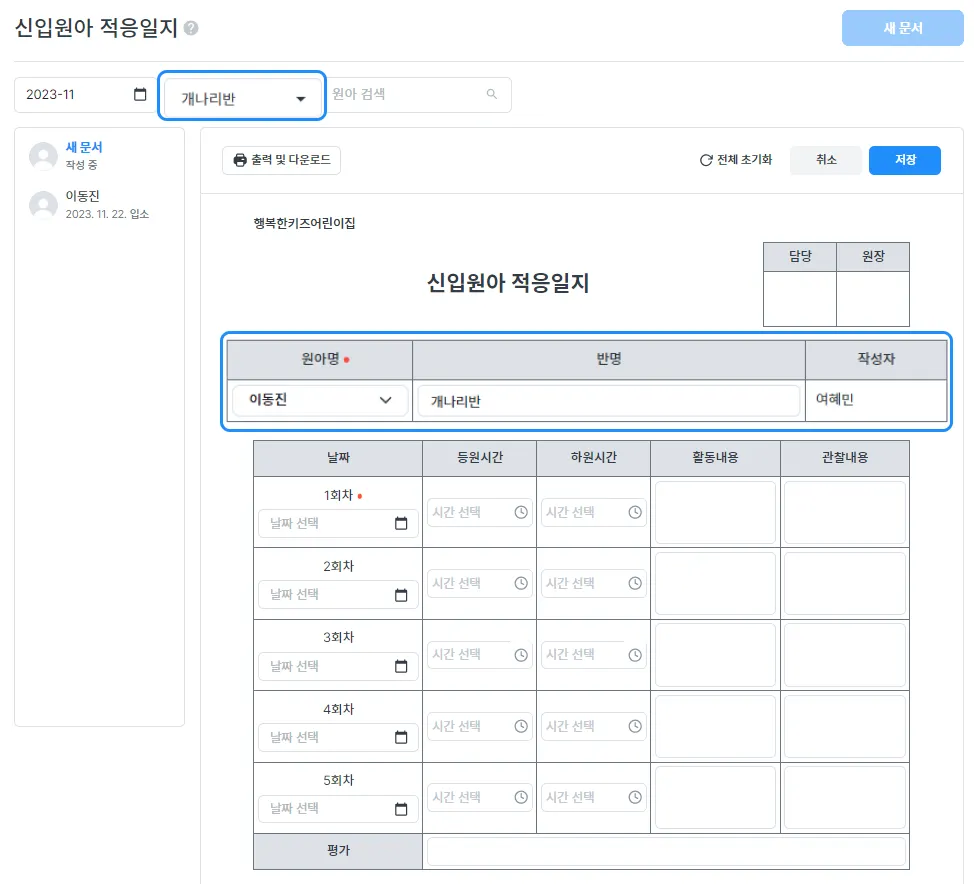Click the help question mark icon beside the title
This screenshot has height=884, width=974.
[x=191, y=28]
